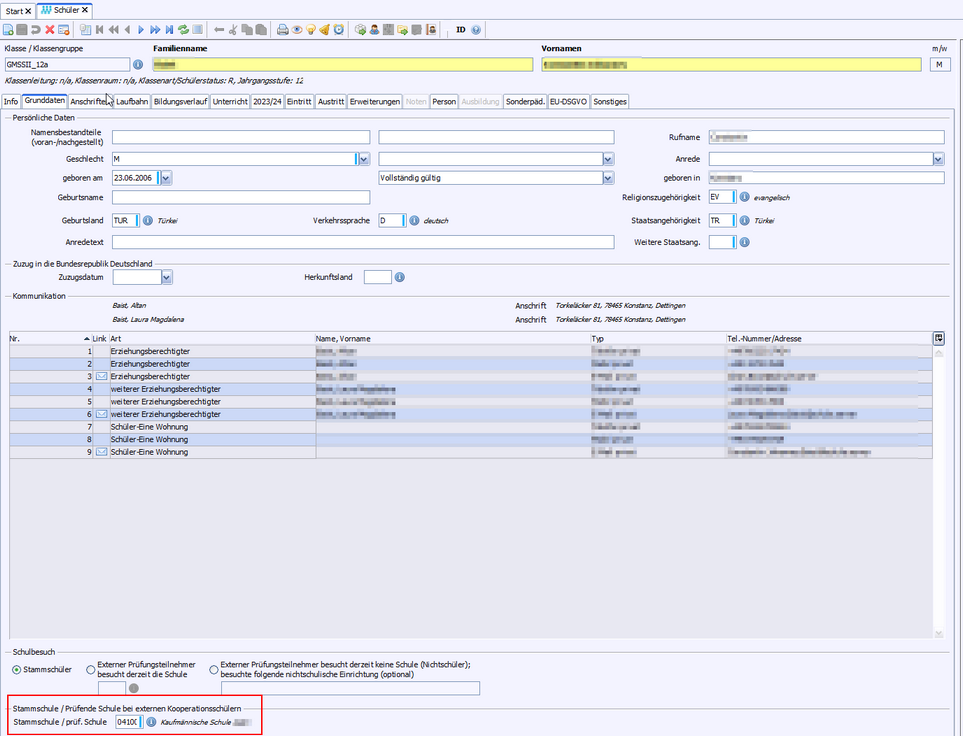The height and width of the screenshot is (736, 963).
Task: Open the EU-DSGVO tab
Action: pos(569,101)
